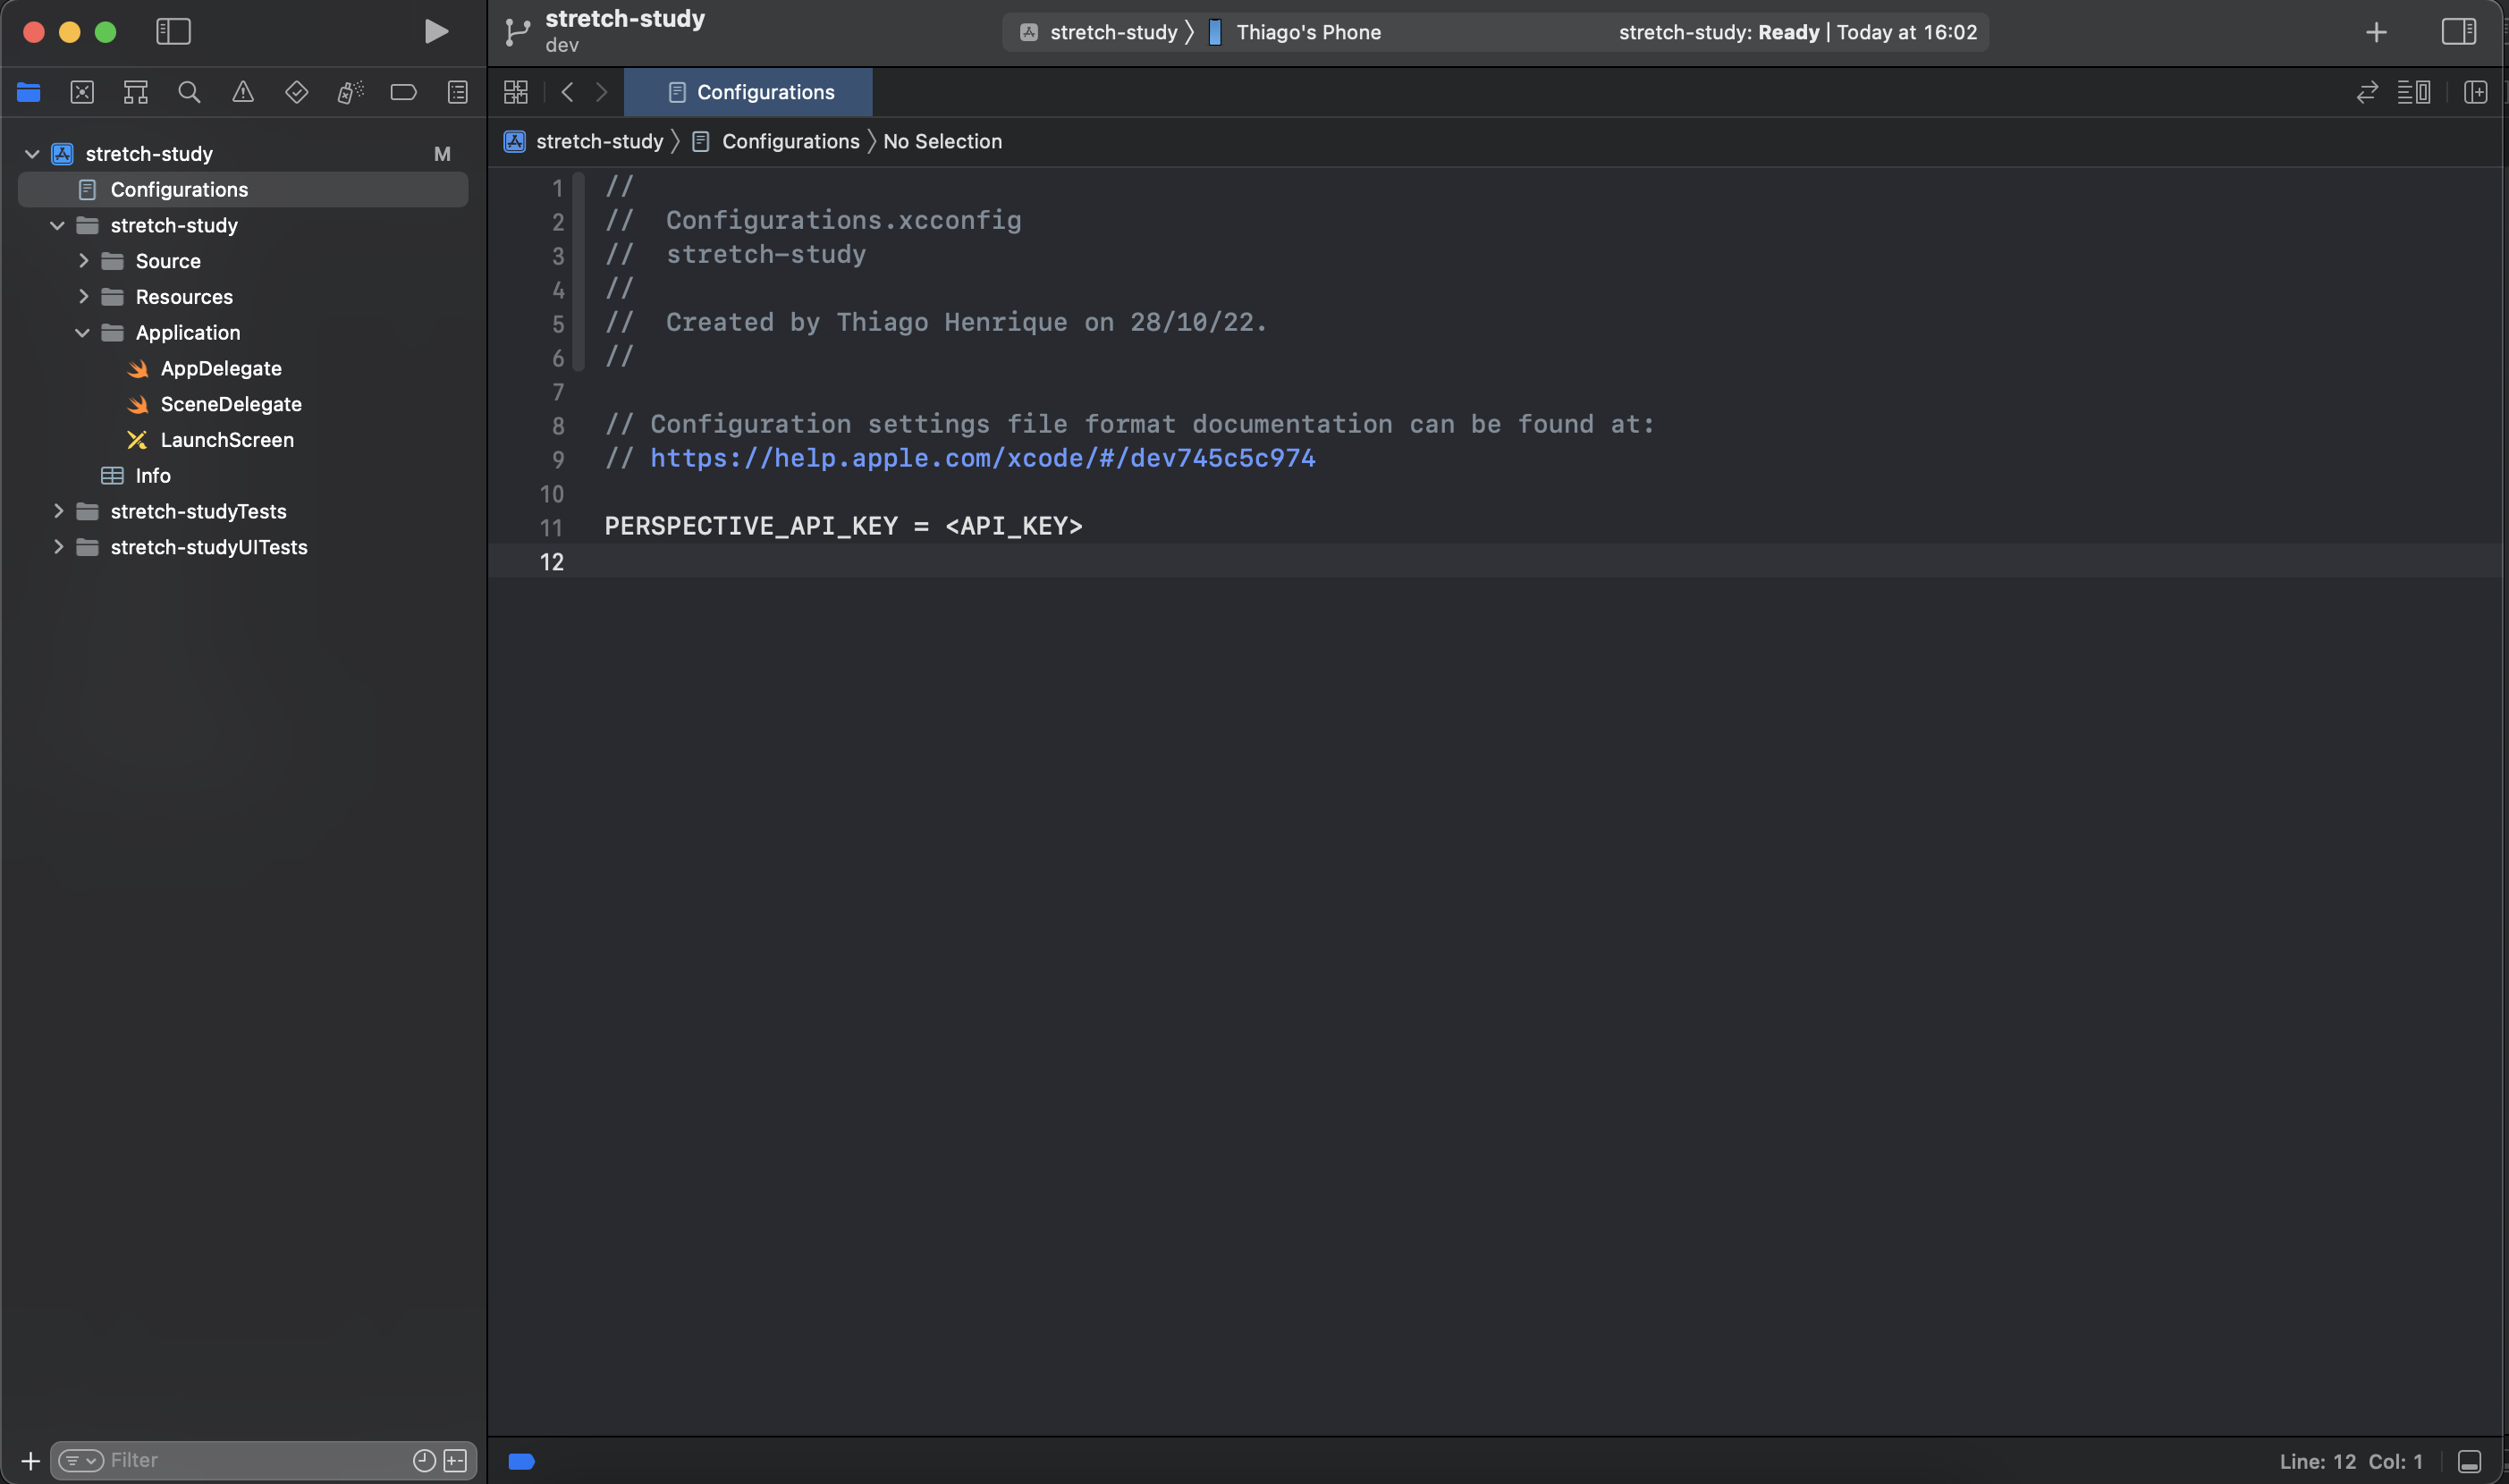The height and width of the screenshot is (1484, 2509).
Task: Toggle the debug area with bottom-bar icon
Action: 2470,1460
